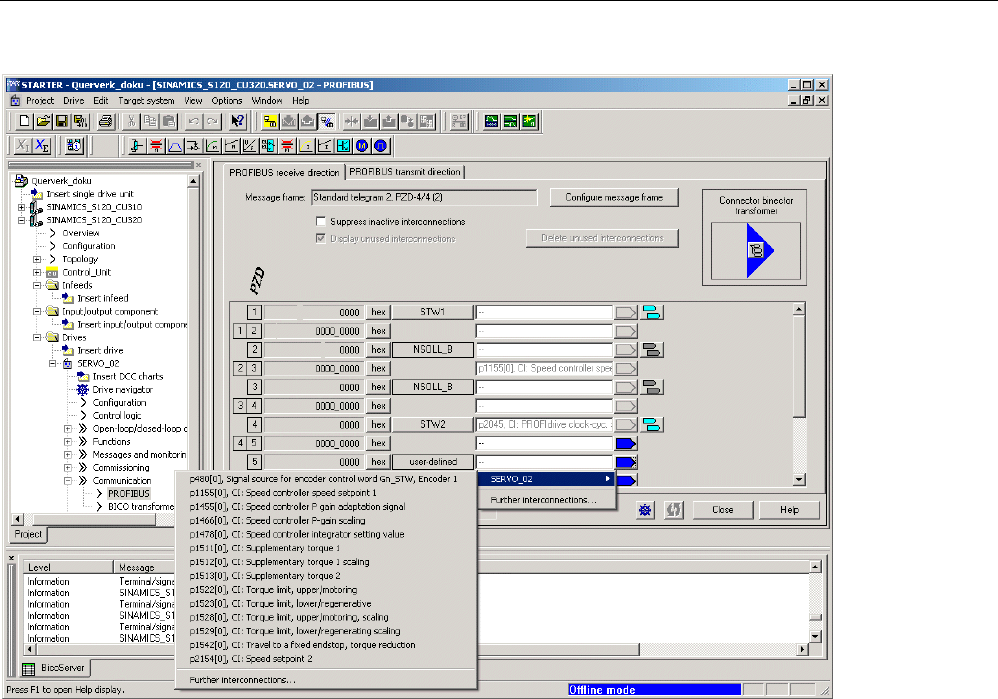Image resolution: width=998 pixels, height=699 pixels.
Task: Toggle Display unused interconnections checkbox
Action: coord(321,238)
